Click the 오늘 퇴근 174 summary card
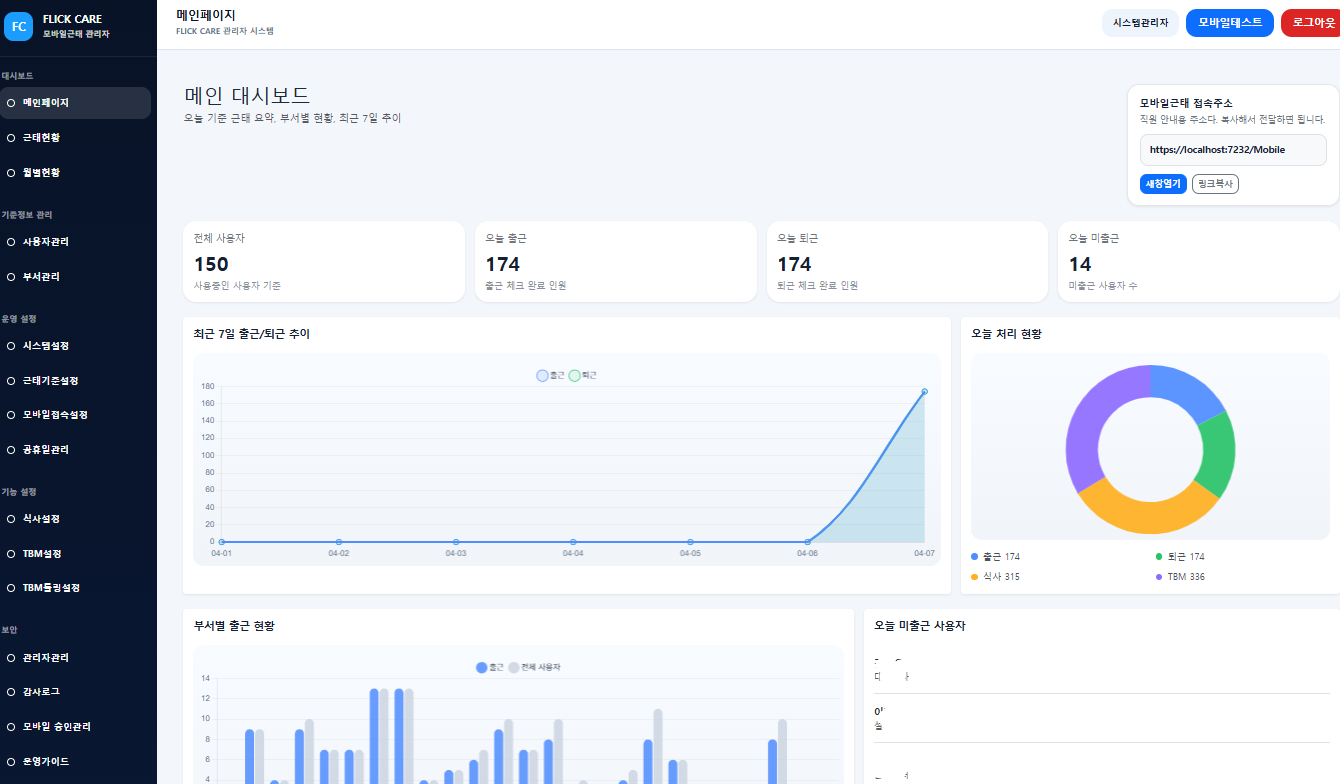 [908, 262]
